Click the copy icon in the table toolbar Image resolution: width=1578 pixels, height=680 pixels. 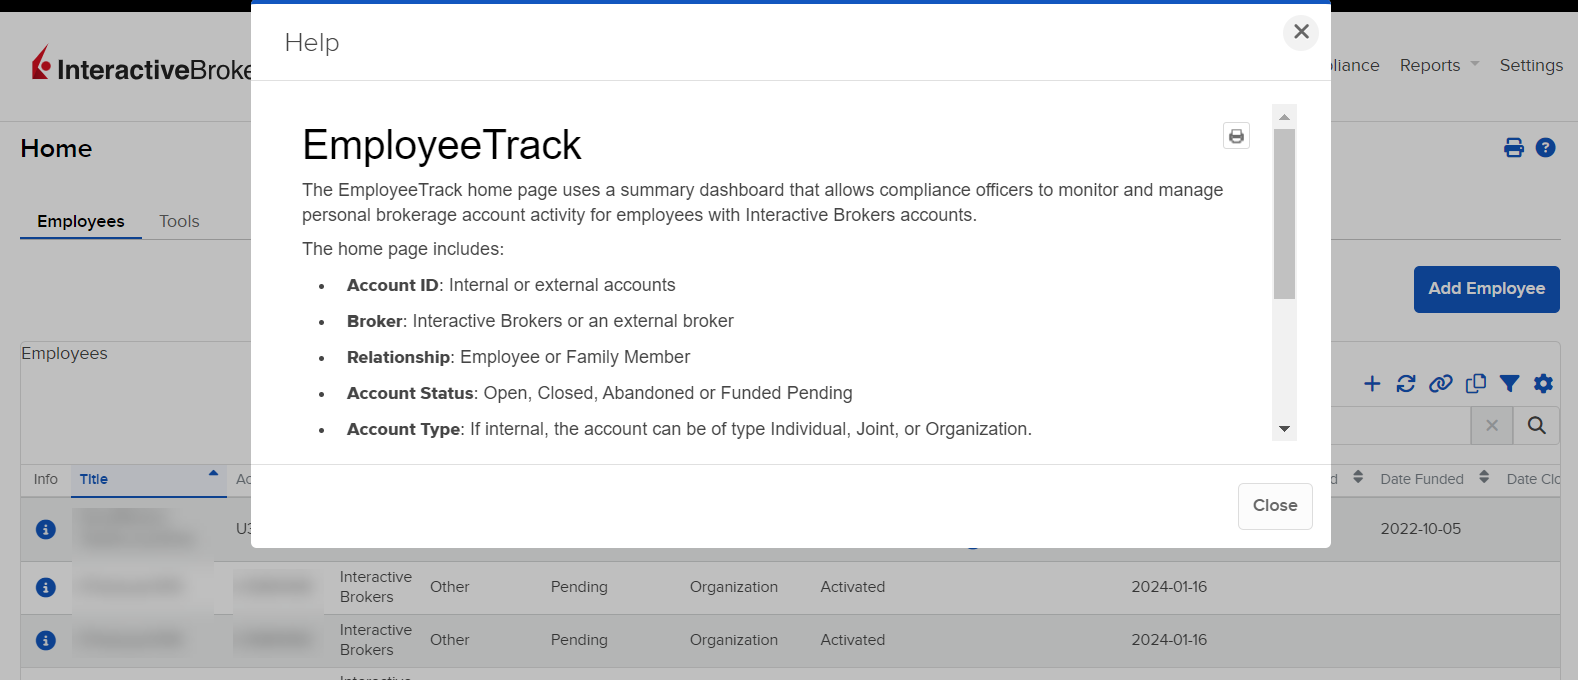1475,384
